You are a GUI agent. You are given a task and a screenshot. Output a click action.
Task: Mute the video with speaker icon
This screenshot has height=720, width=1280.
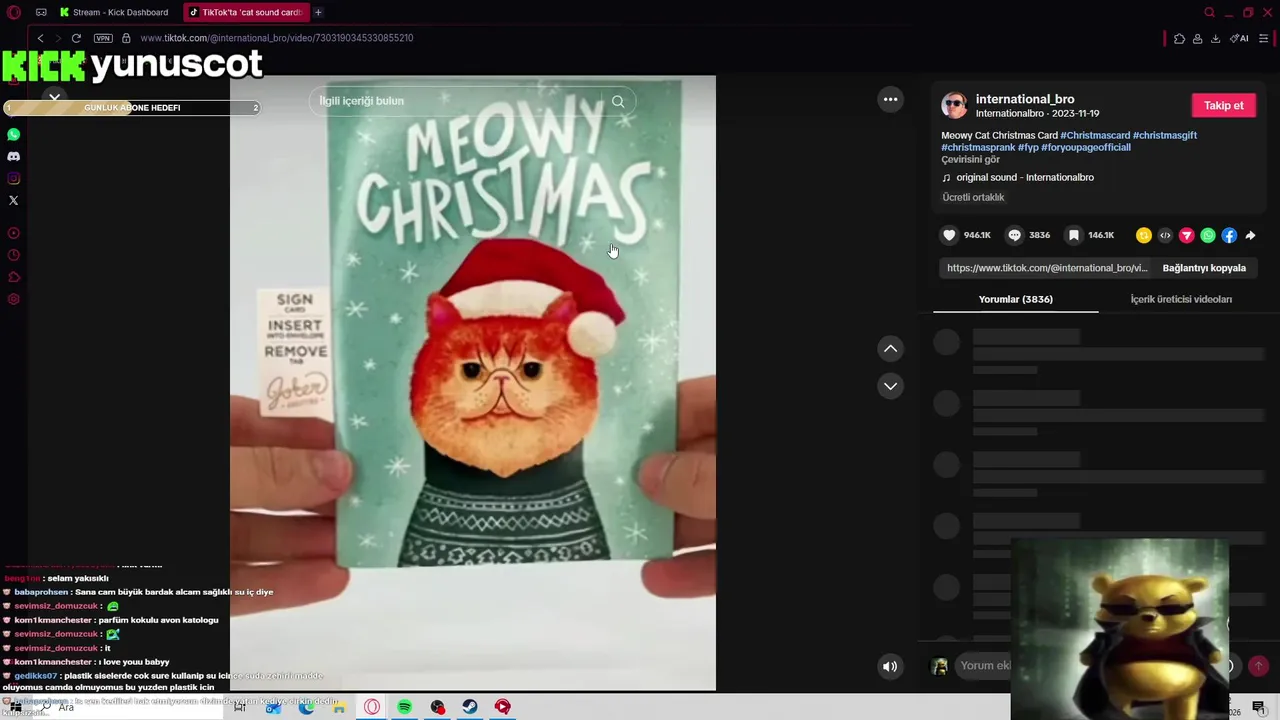click(x=890, y=666)
